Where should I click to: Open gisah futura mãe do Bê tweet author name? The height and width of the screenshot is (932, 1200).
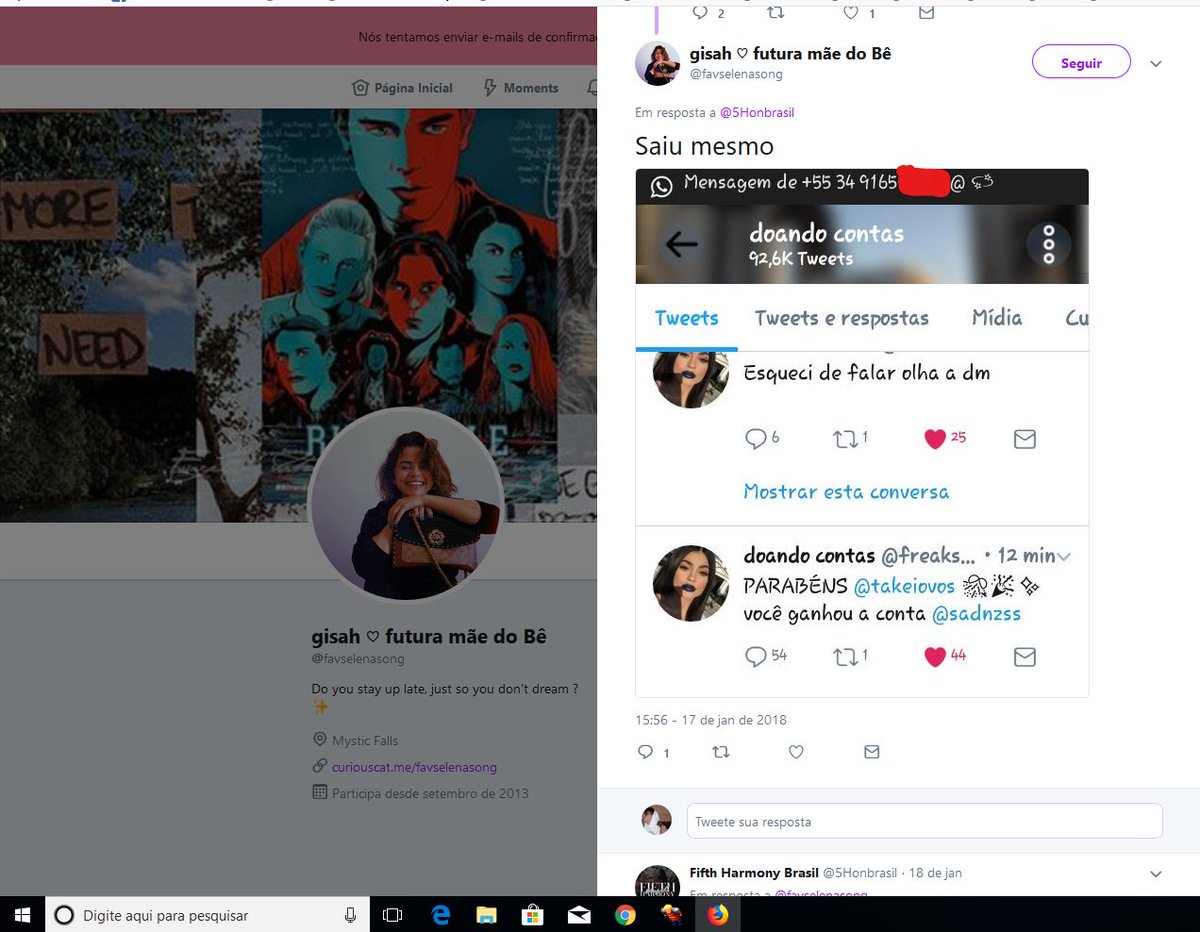click(x=790, y=53)
